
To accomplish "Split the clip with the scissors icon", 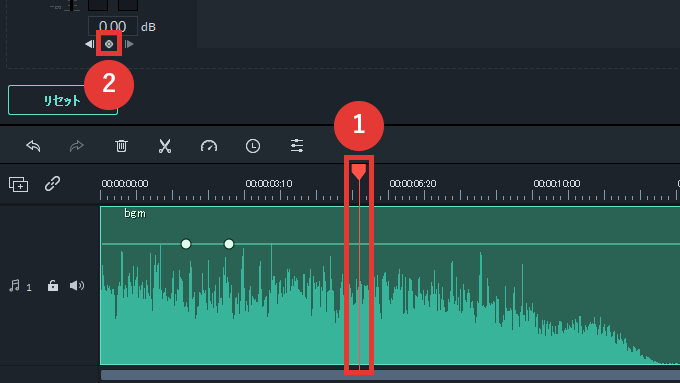I will pos(165,146).
